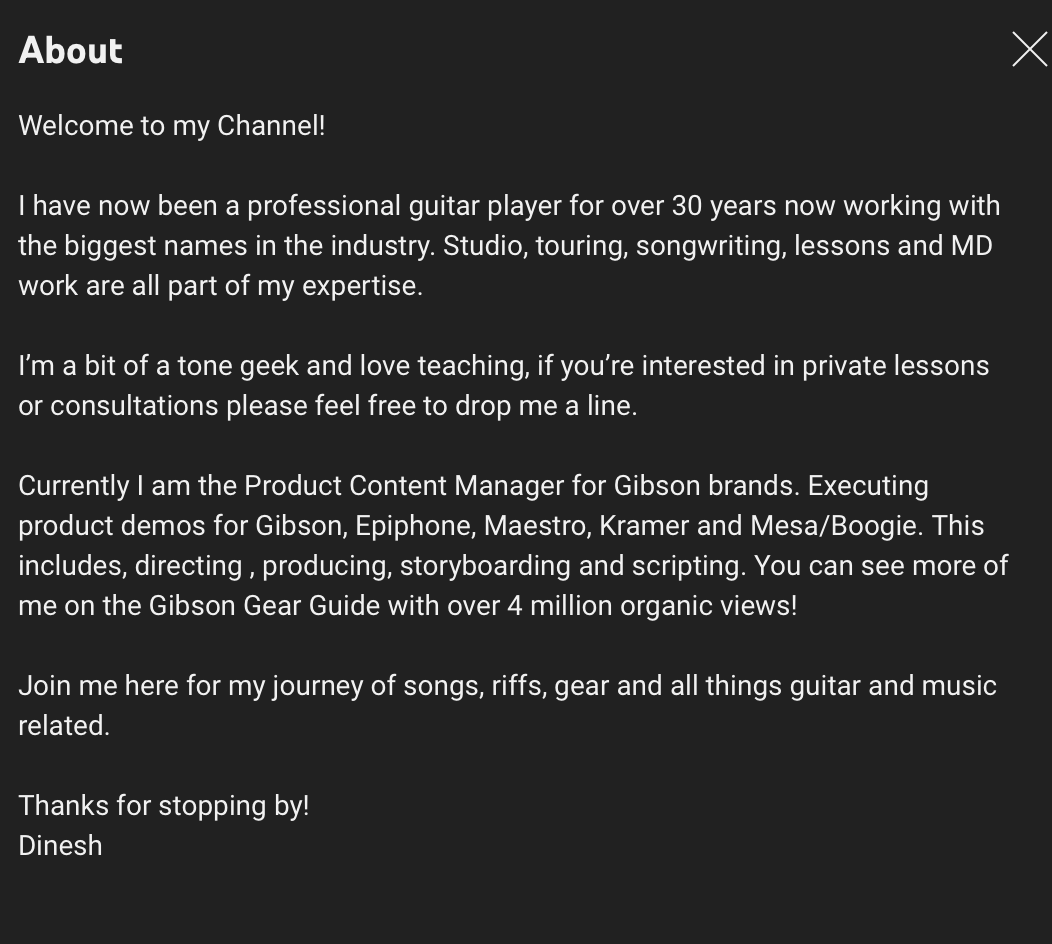
Task: Click the 'work are all part of my expertise' line
Action: tap(220, 286)
